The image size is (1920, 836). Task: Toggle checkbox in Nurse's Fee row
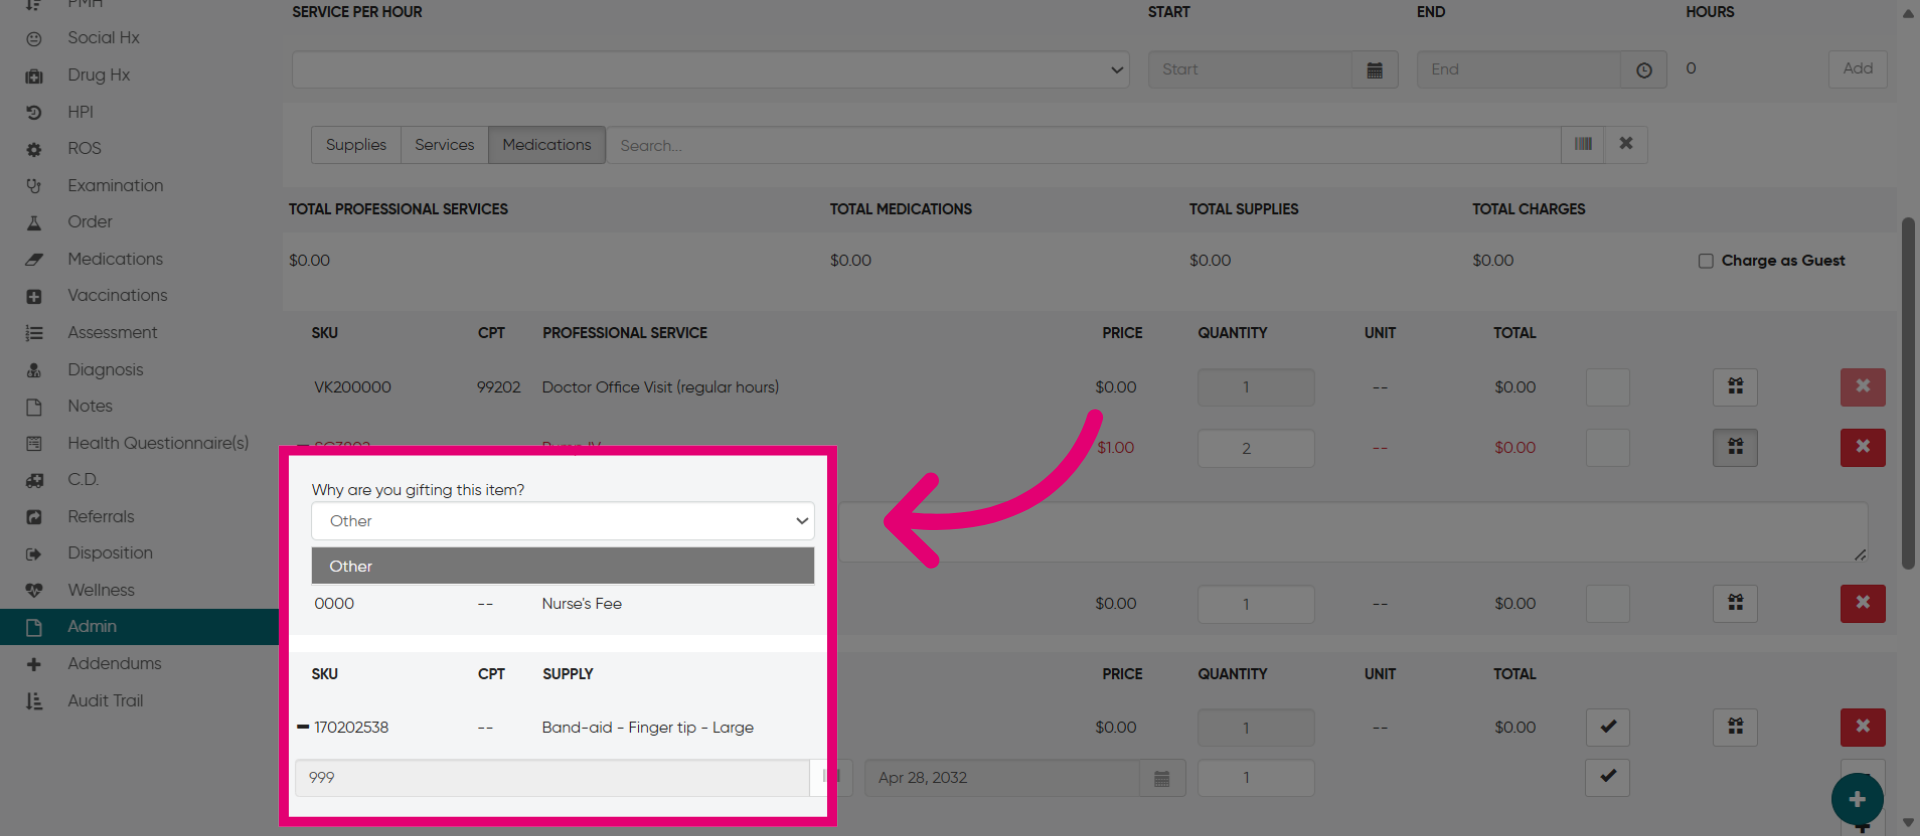pos(1608,604)
